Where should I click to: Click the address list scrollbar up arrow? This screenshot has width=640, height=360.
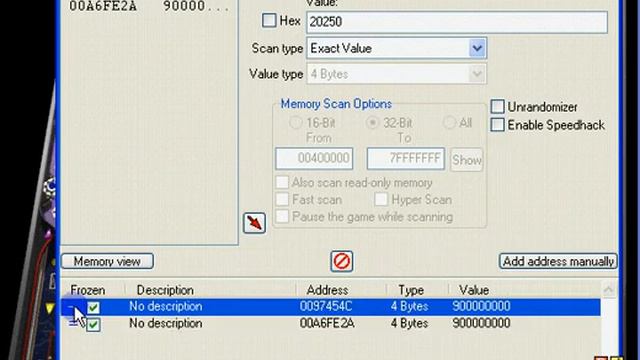click(x=609, y=290)
